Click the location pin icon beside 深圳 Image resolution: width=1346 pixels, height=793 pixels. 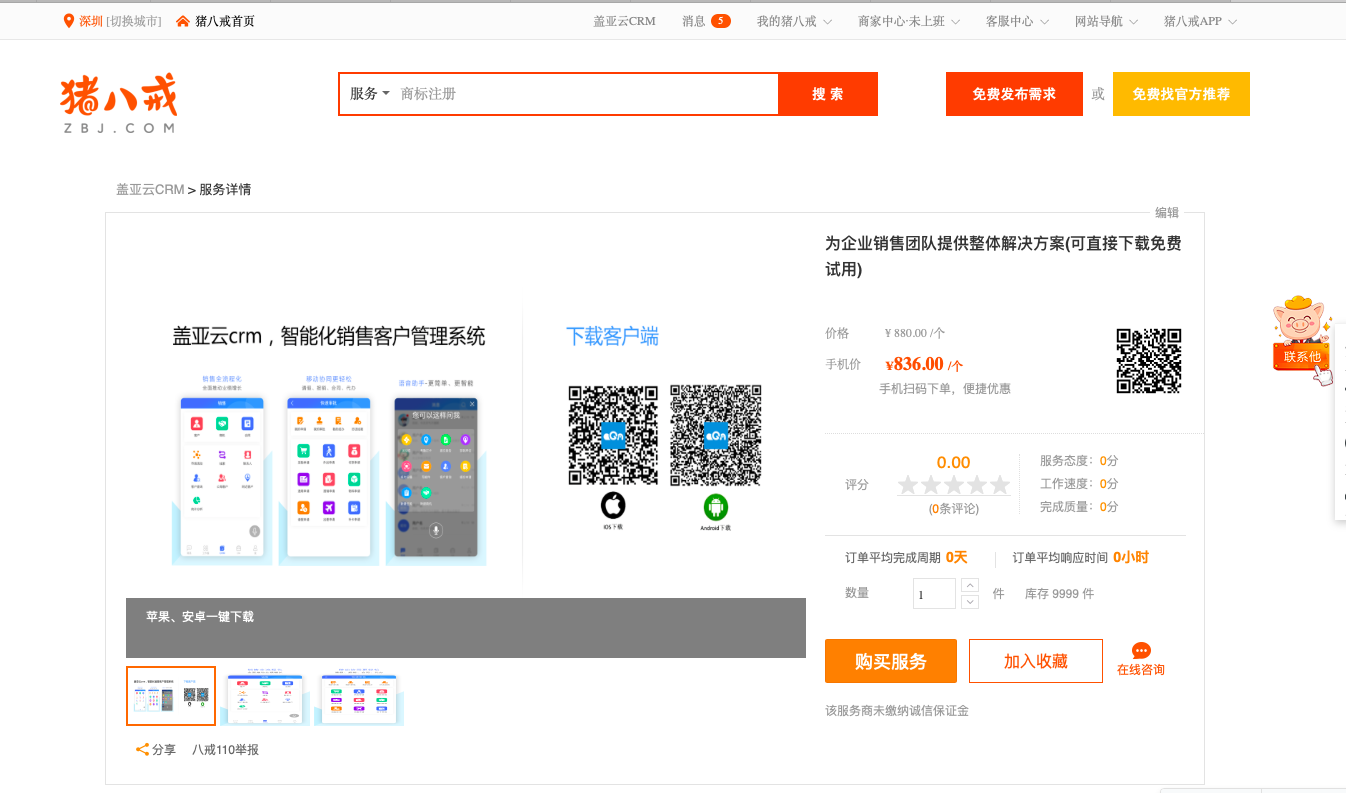tap(69, 21)
